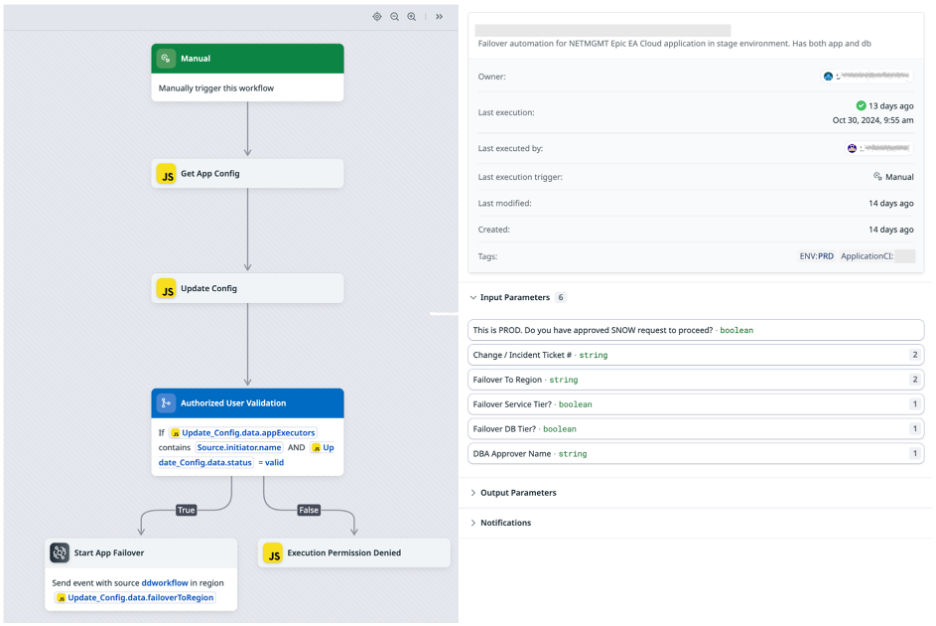Select the Get App Config node
The image size is (936, 626).
point(248,174)
